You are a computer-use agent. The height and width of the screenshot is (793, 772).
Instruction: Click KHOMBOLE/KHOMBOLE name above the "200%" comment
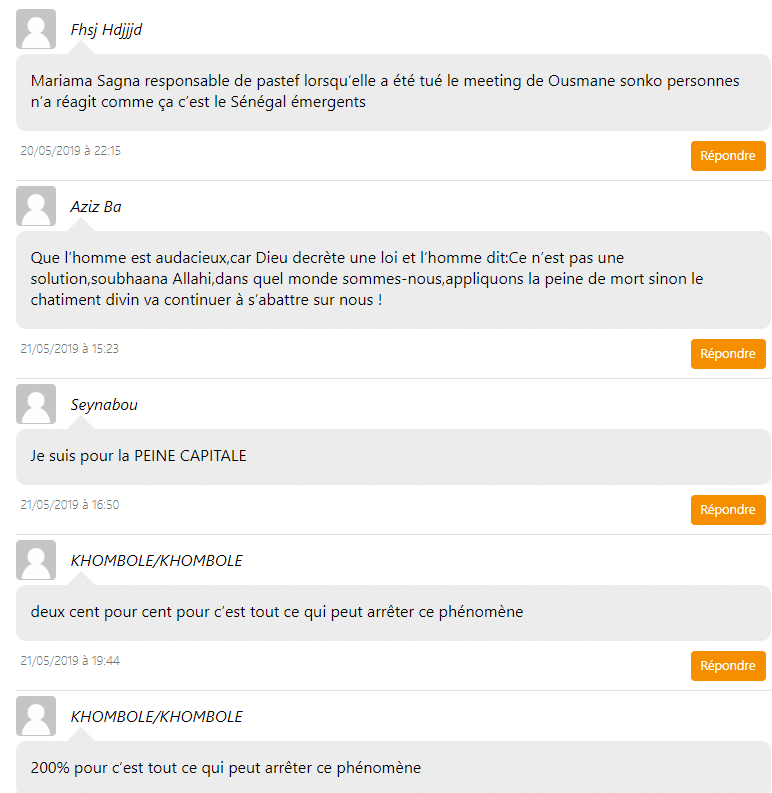[x=157, y=717]
